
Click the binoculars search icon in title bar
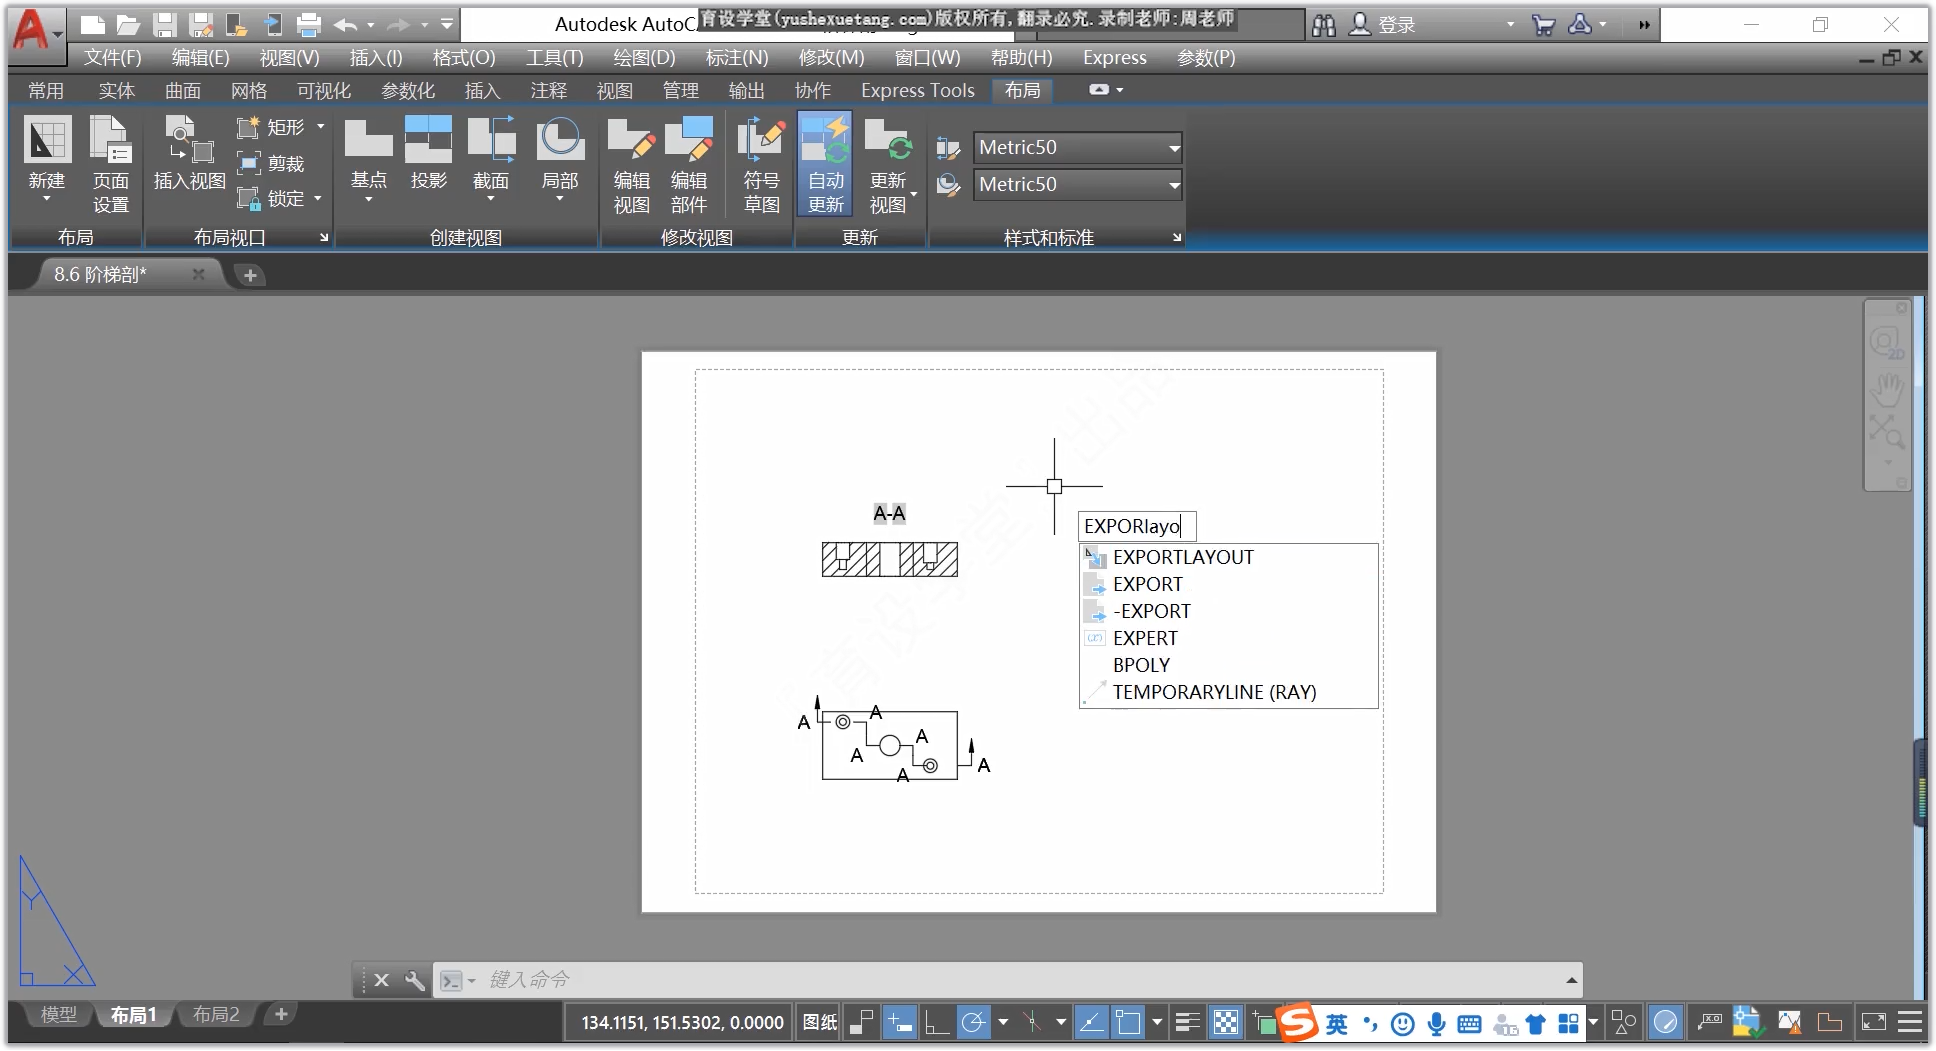pos(1324,25)
